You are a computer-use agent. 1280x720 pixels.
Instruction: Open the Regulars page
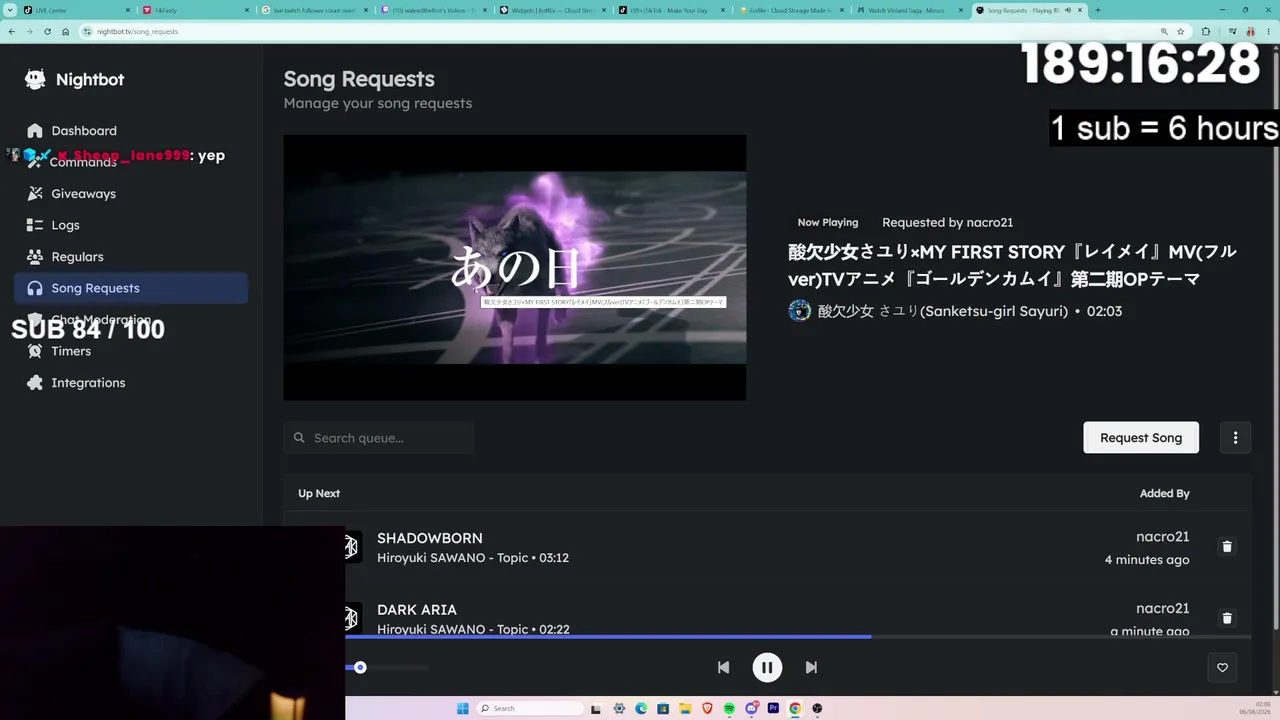[131, 257]
